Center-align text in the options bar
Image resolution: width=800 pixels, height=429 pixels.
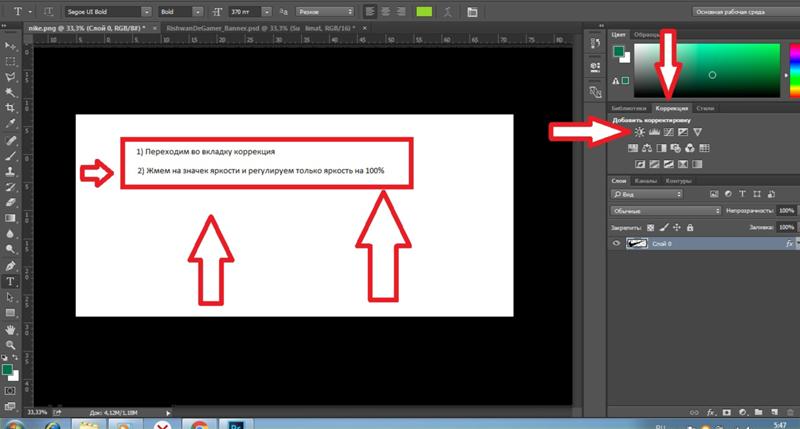pyautogui.click(x=386, y=11)
